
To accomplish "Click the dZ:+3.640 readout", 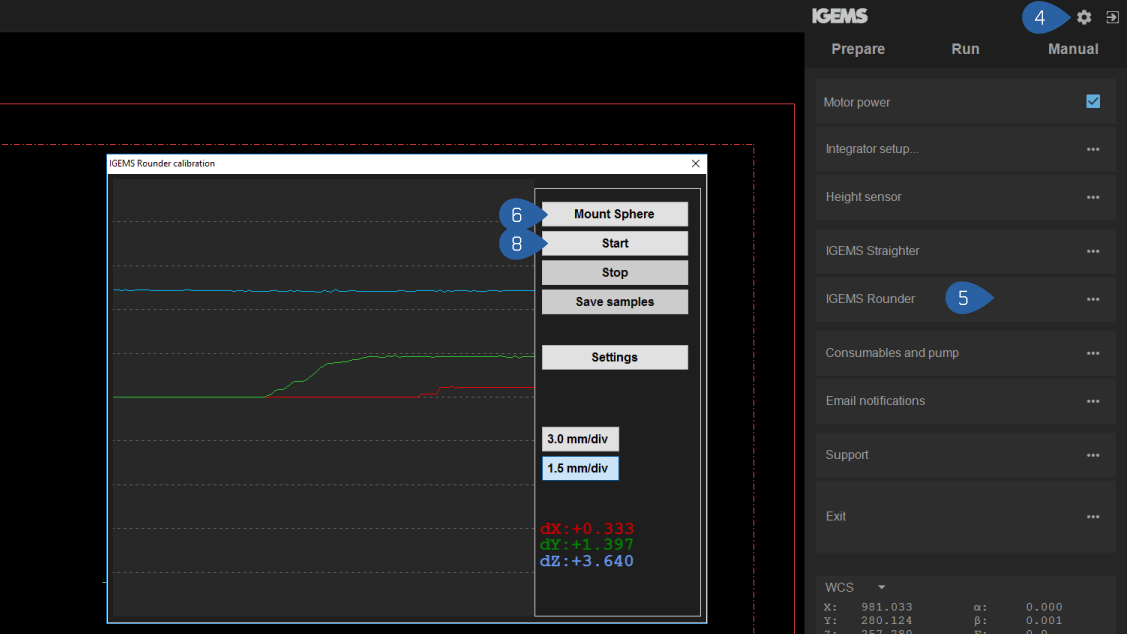I will [x=586, y=561].
